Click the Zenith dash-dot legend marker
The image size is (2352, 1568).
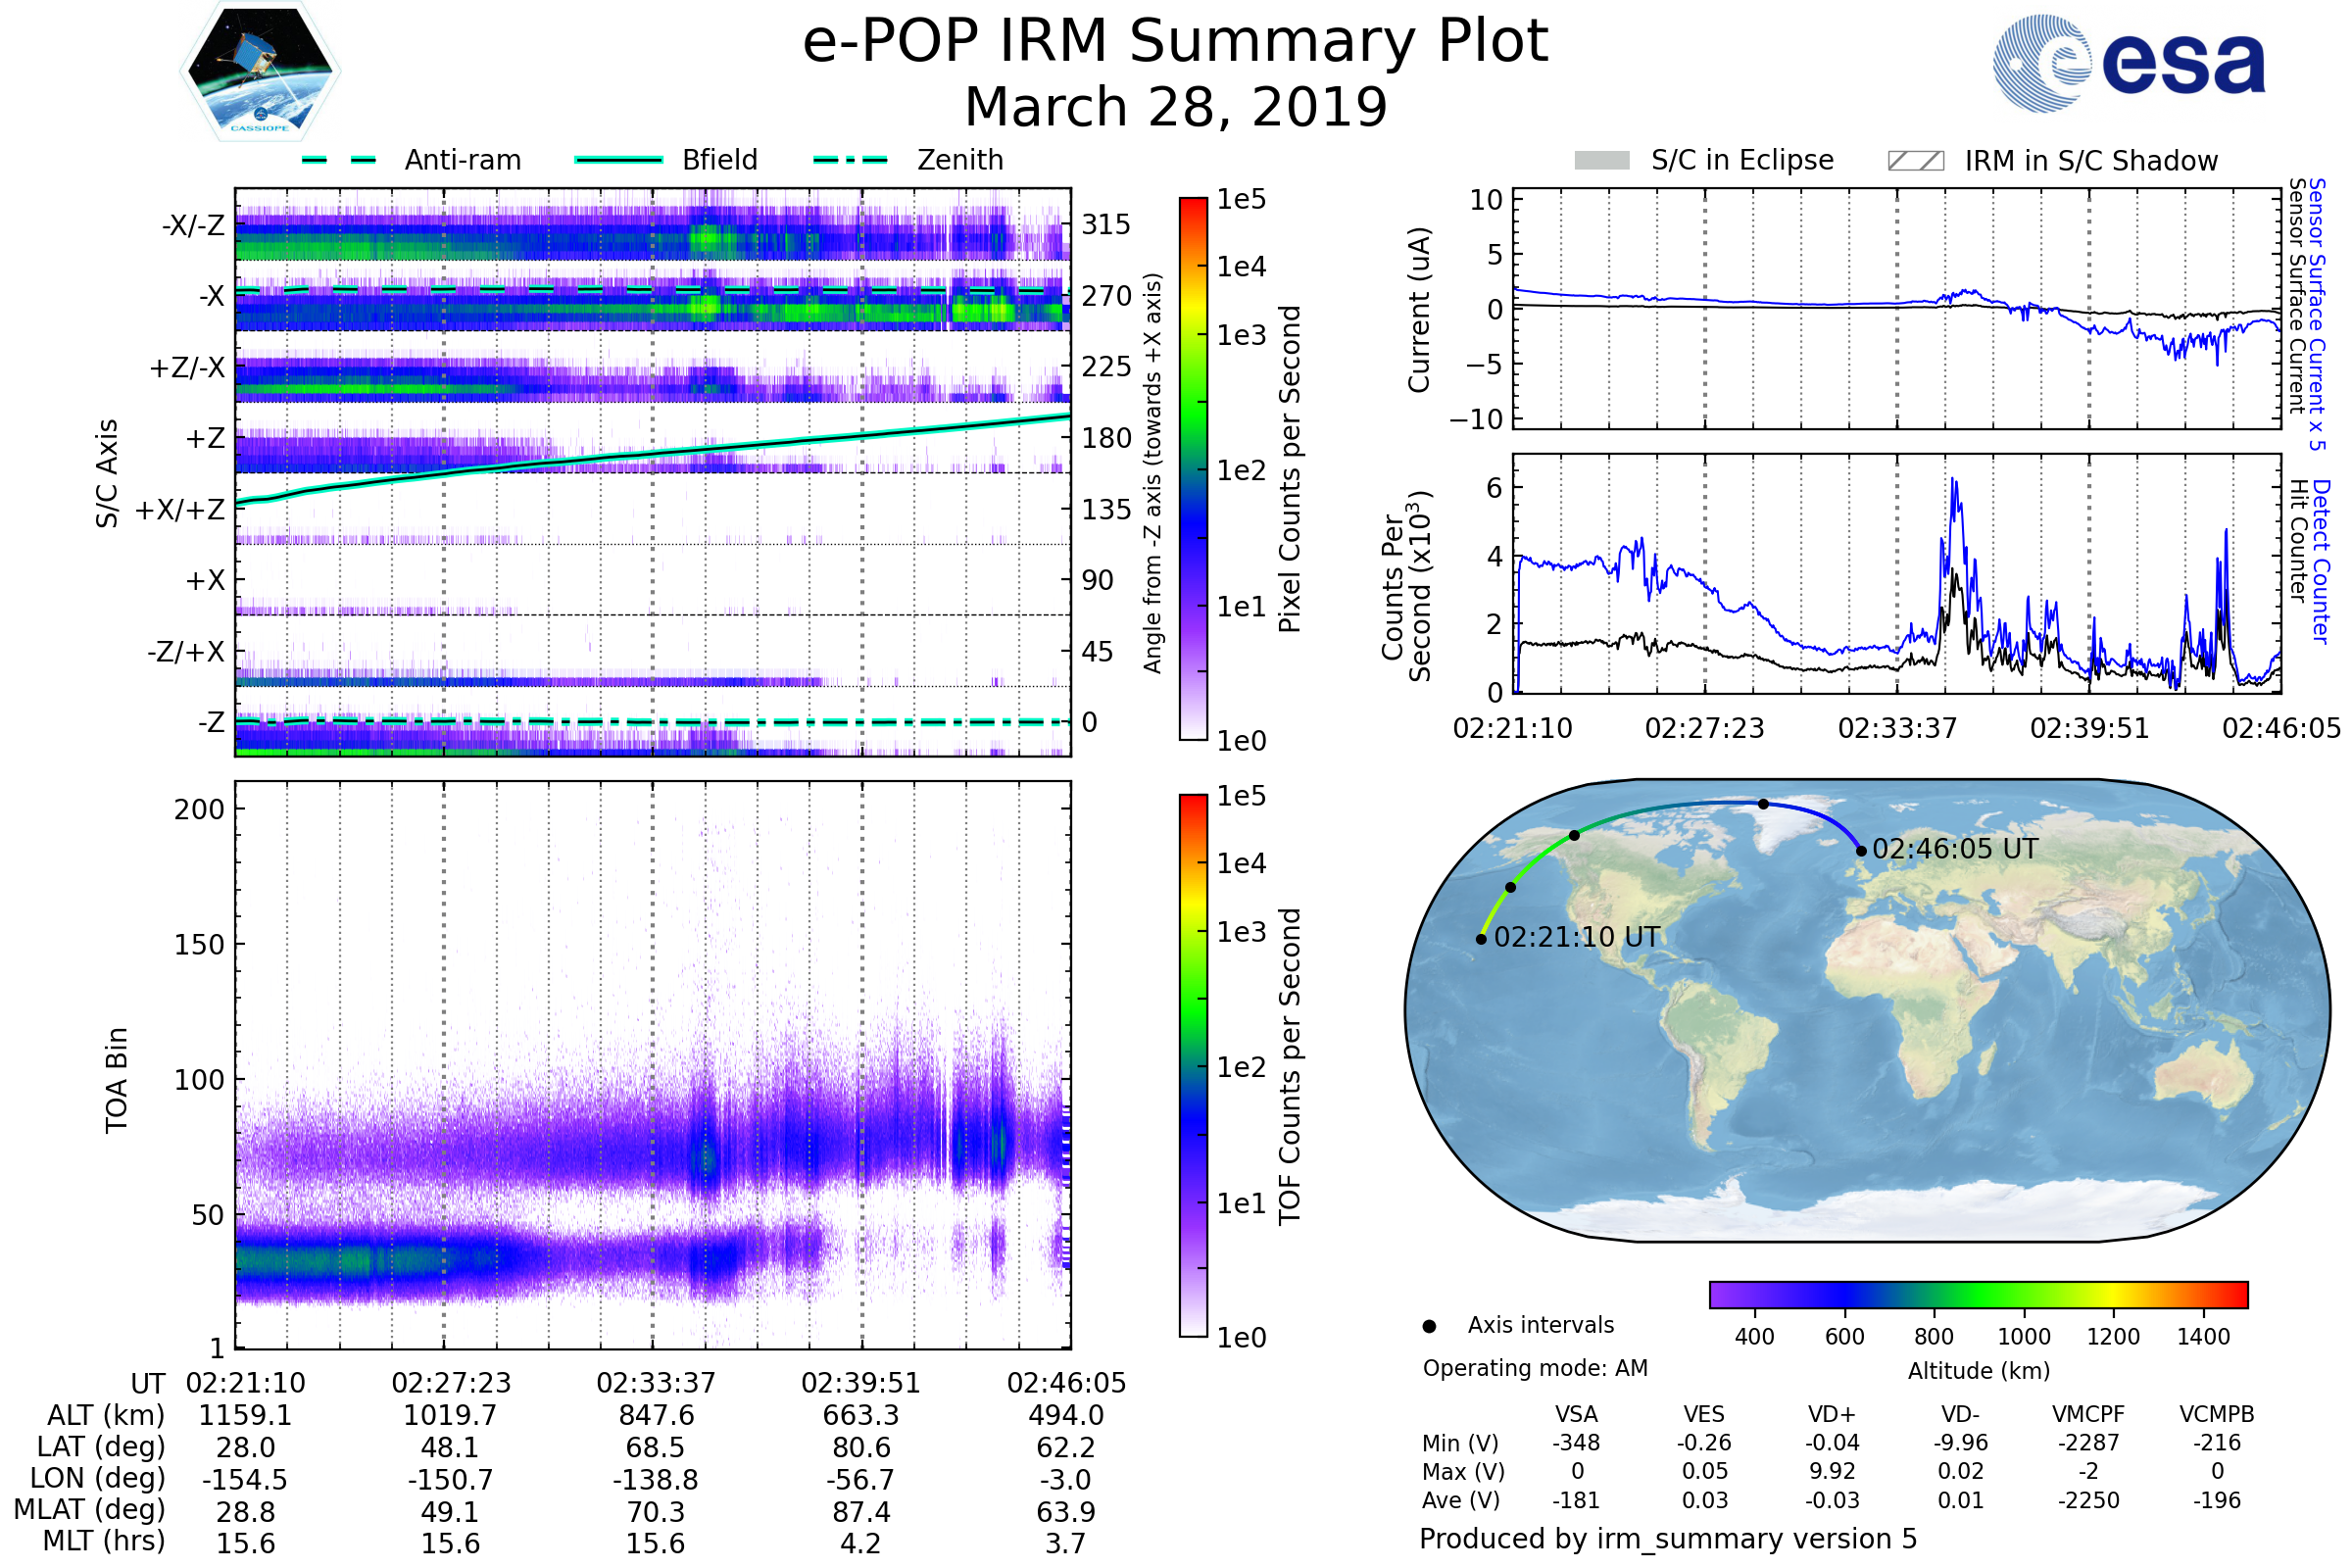(x=851, y=160)
